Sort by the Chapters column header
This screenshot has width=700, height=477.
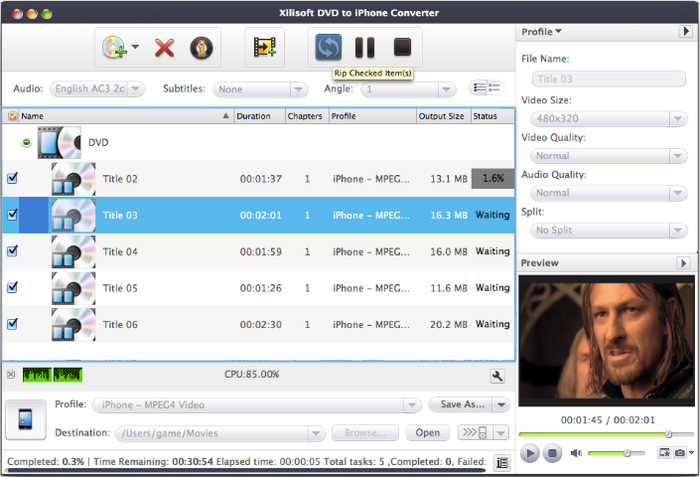pyautogui.click(x=307, y=116)
